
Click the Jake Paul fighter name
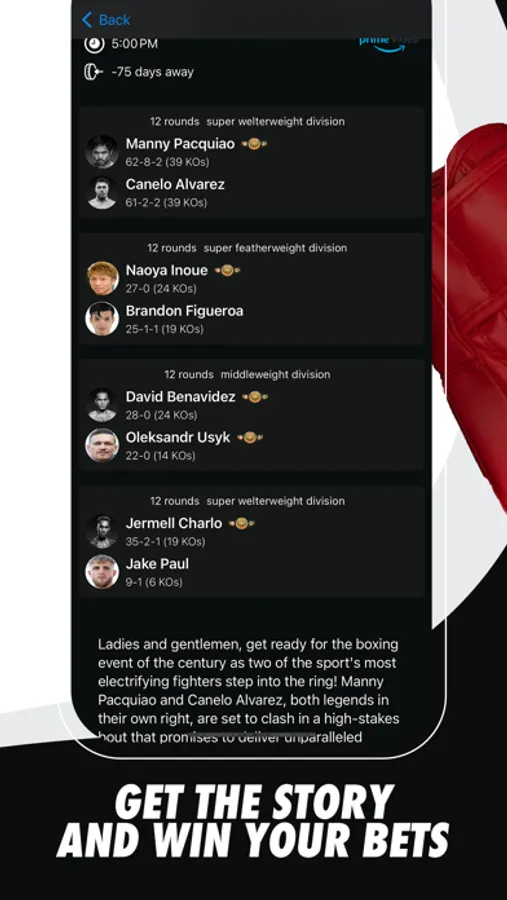[157, 564]
